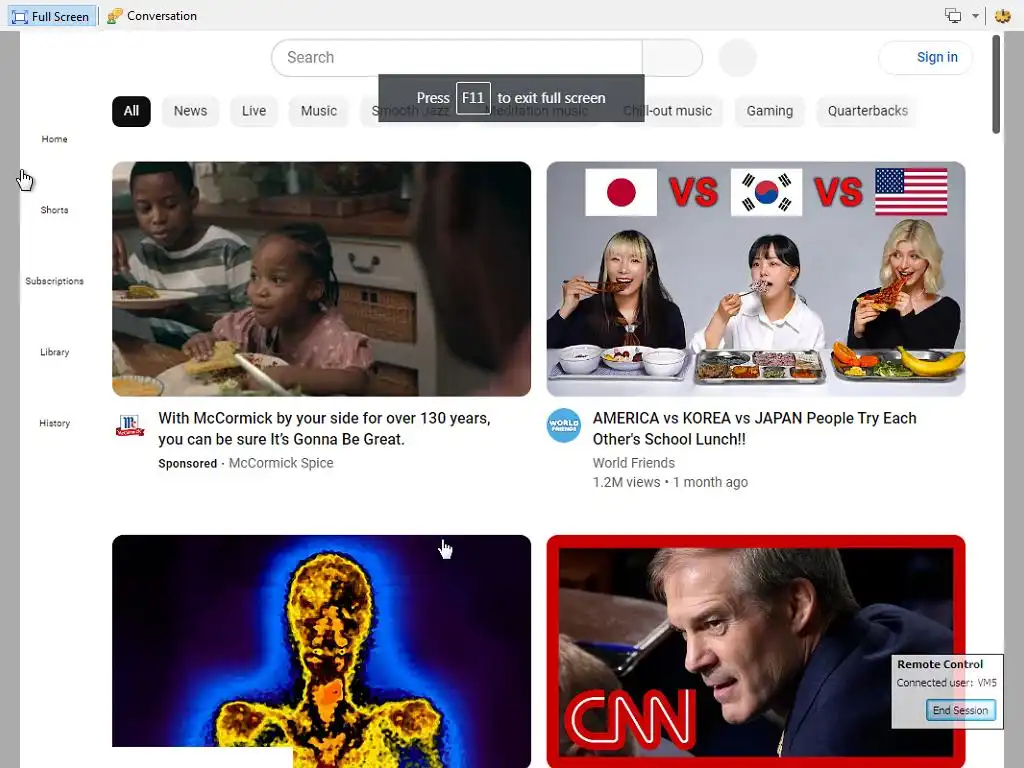Select the News filter chip

[190, 111]
